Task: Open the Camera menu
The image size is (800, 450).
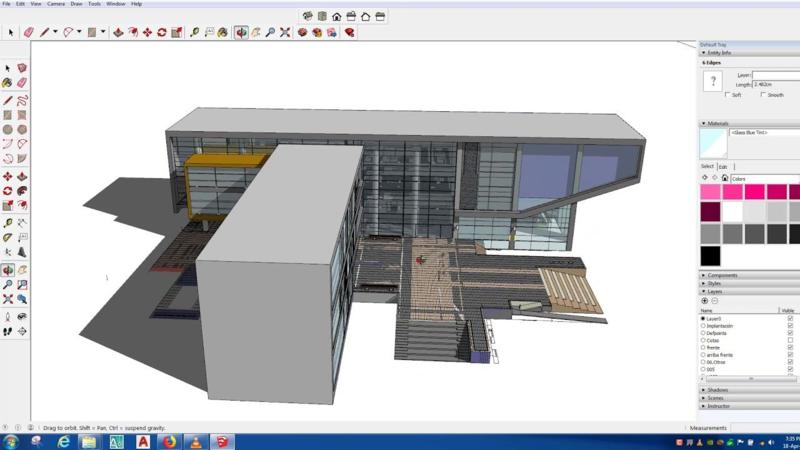Action: 56,4
